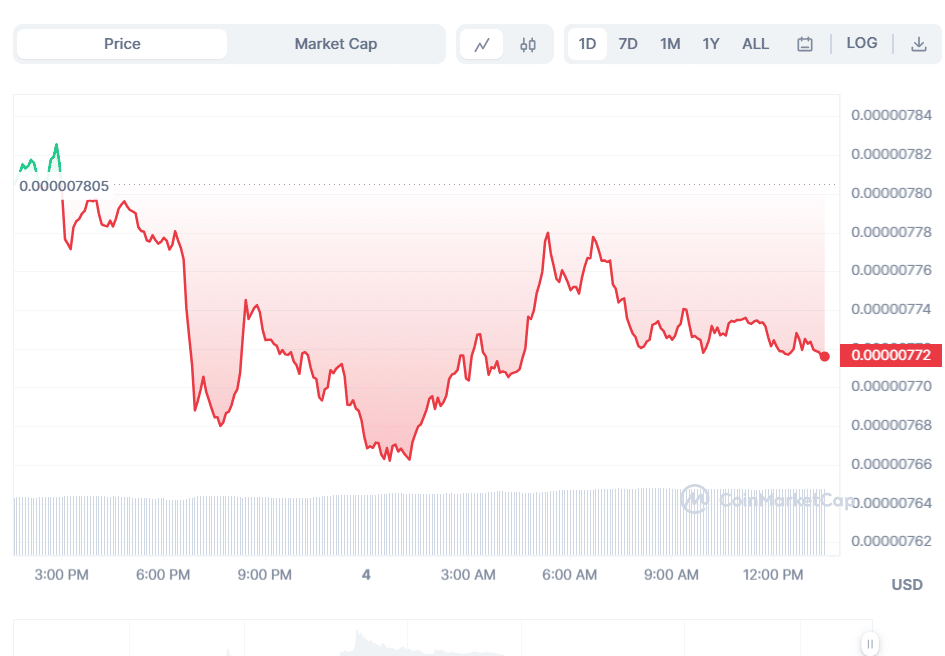Click the CoinMarketCap watermark logo

tap(767, 499)
